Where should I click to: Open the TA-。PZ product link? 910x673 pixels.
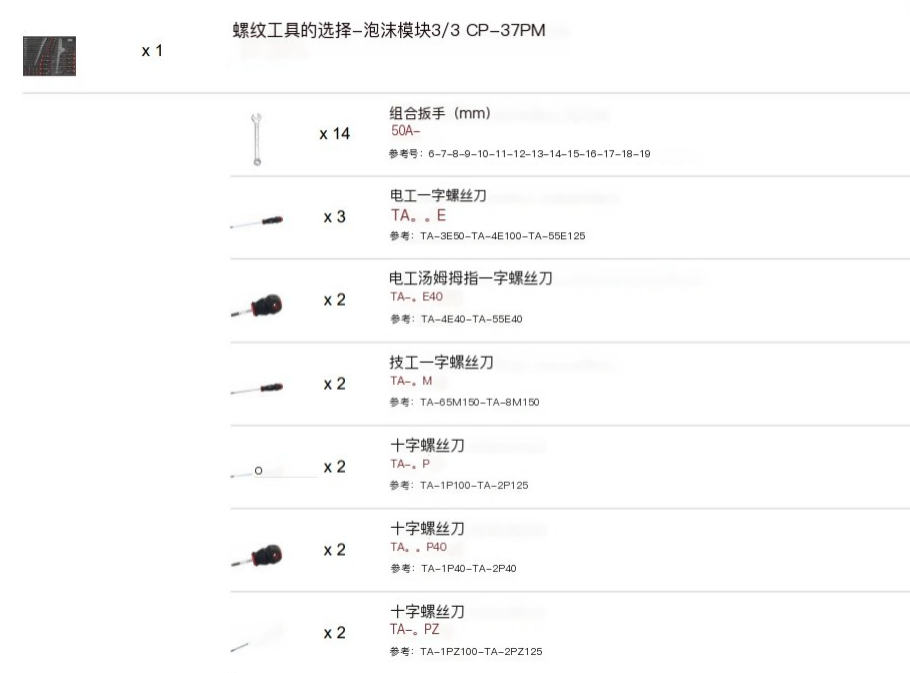pyautogui.click(x=414, y=629)
